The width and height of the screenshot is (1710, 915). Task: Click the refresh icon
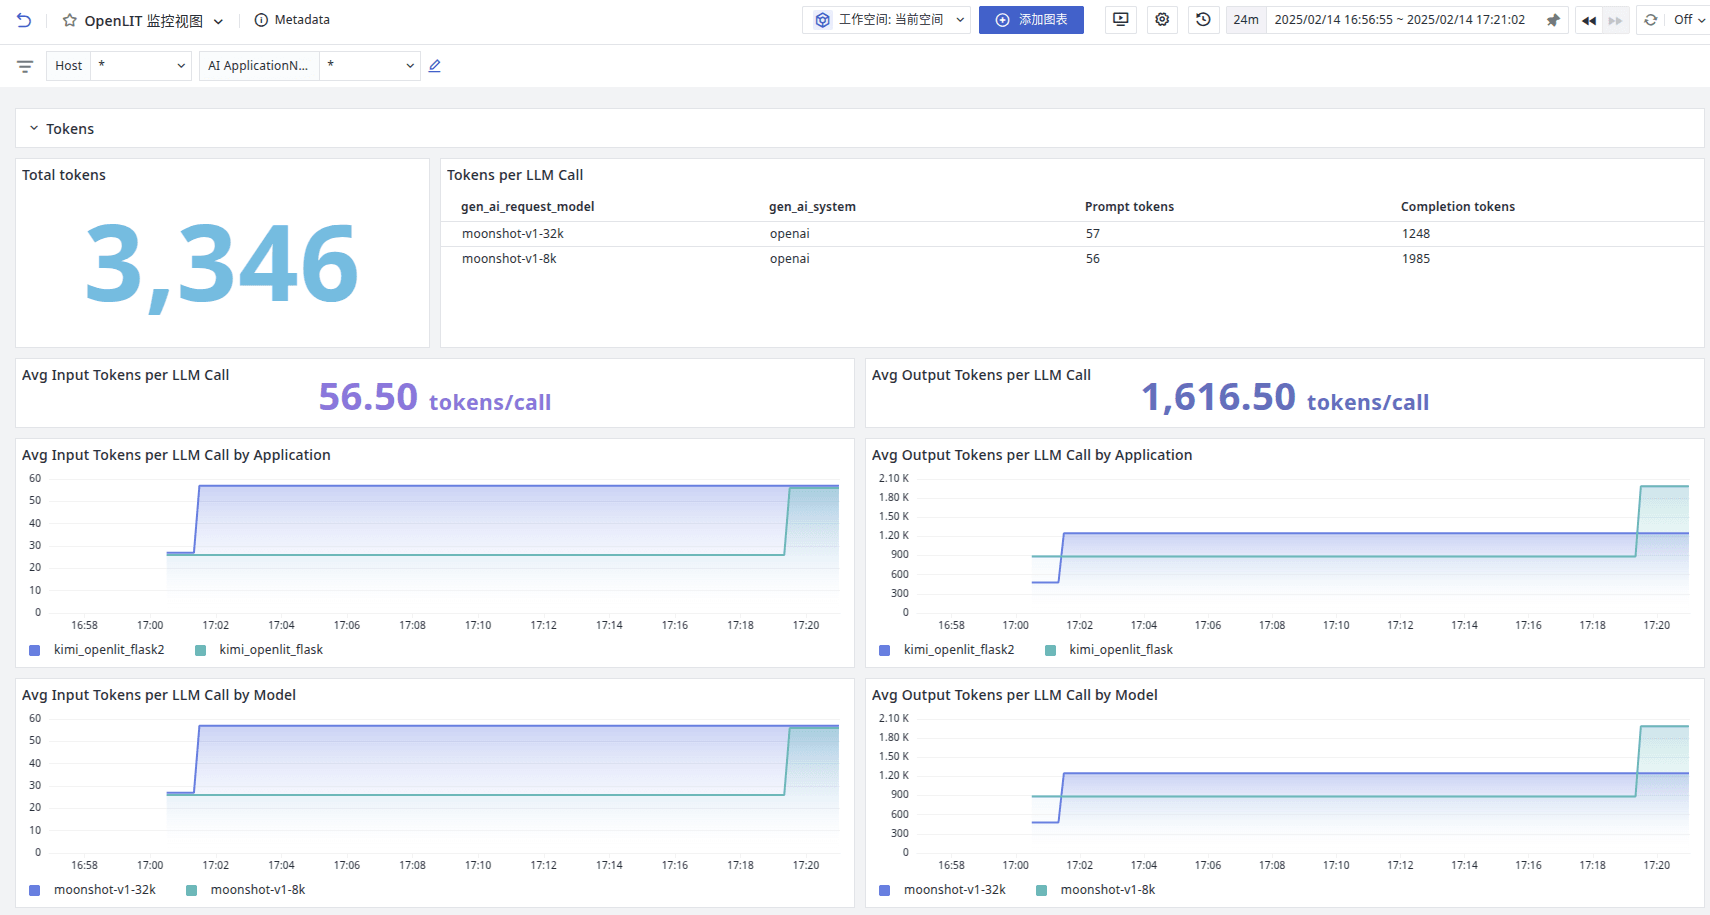[1651, 20]
